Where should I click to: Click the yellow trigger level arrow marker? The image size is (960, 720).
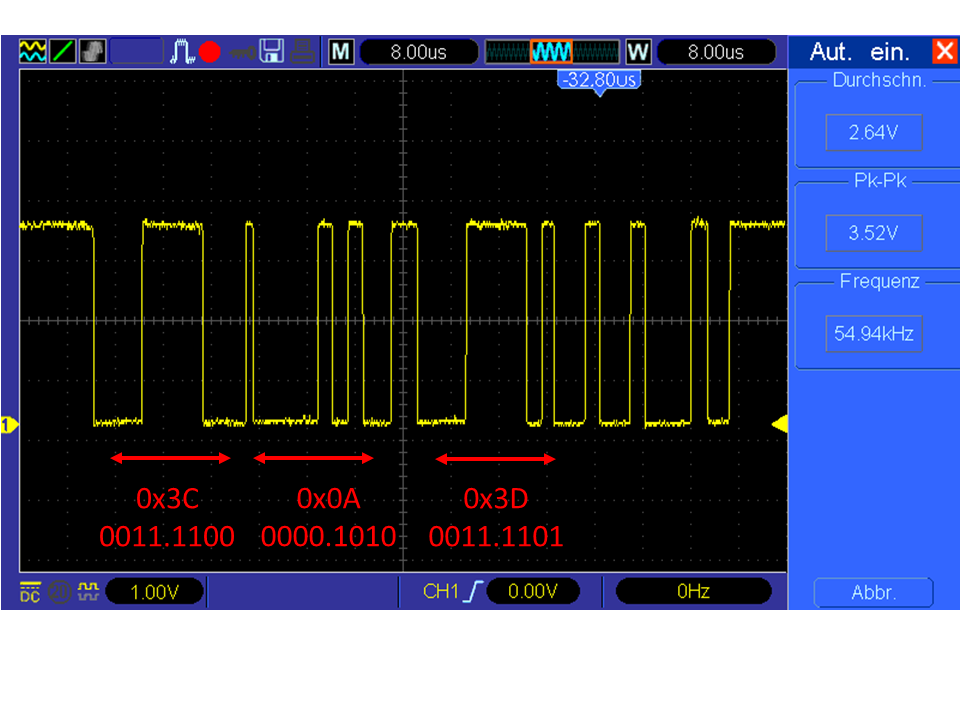coord(779,424)
